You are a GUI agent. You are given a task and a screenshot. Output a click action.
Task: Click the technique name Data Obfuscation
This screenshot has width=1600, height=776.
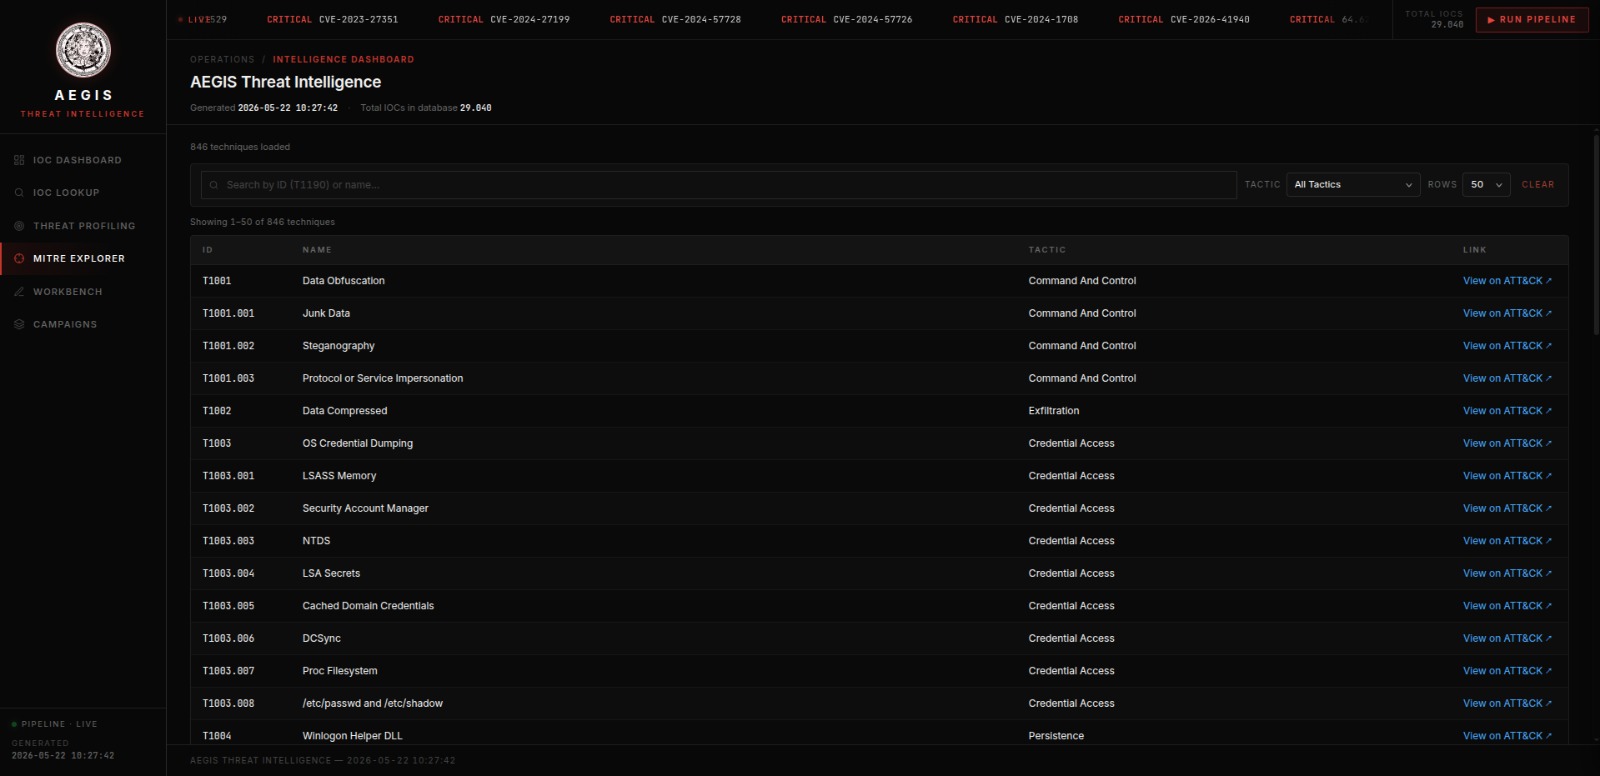point(343,281)
